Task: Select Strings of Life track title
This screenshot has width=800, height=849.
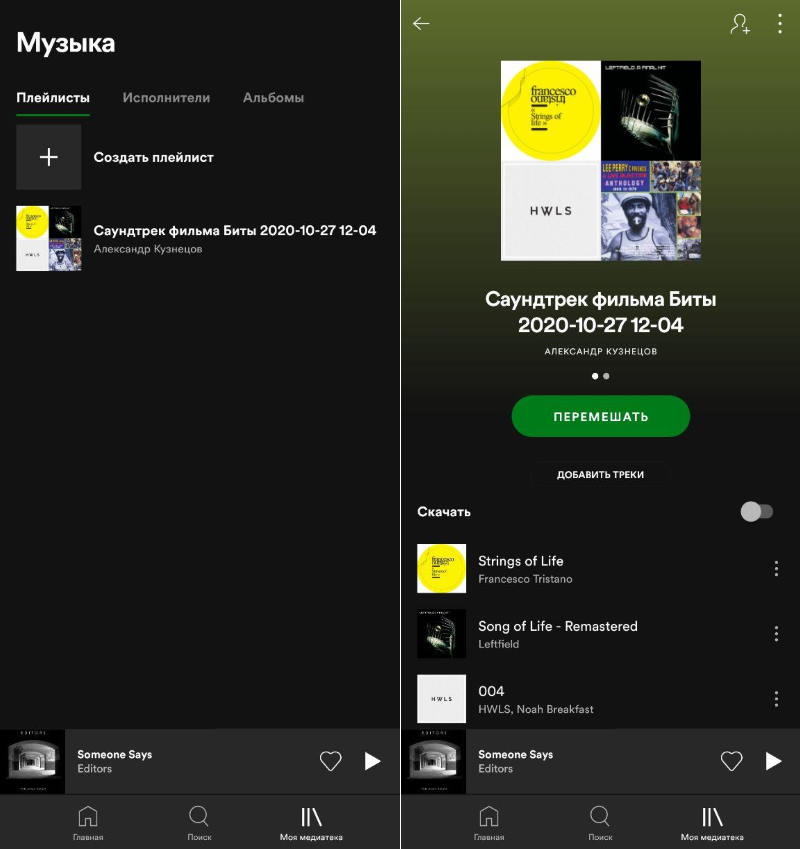Action: coord(521,561)
